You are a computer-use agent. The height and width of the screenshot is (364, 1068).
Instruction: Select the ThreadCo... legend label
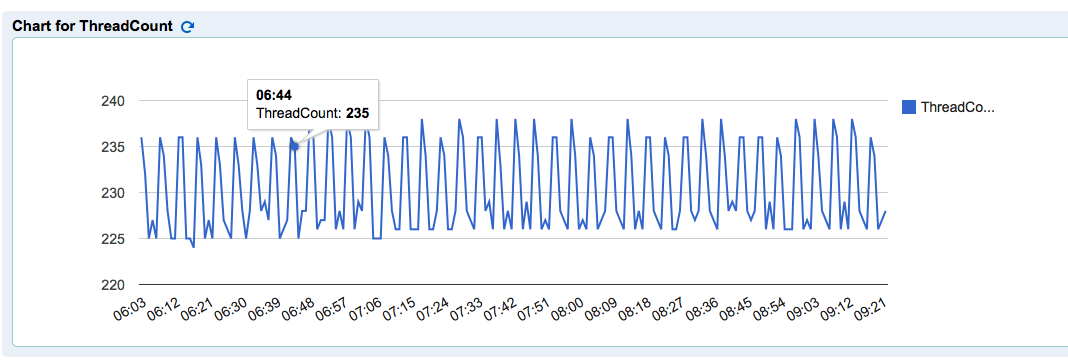tap(958, 107)
